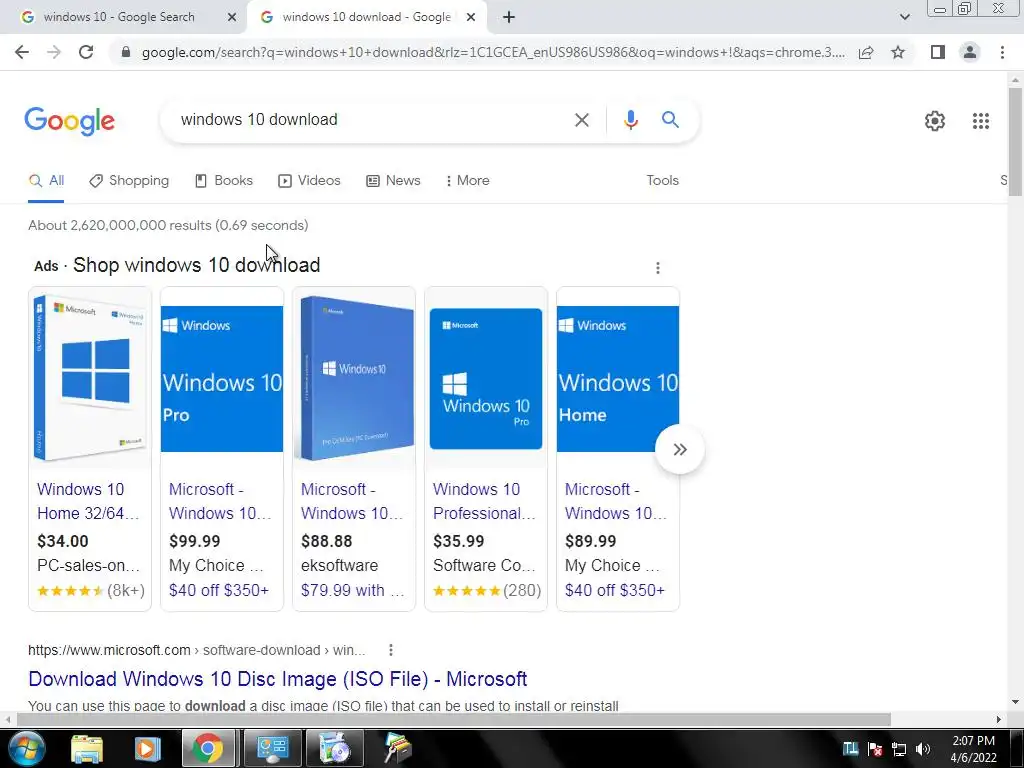Open a new browser tab
The height and width of the screenshot is (768, 1024).
(x=509, y=18)
